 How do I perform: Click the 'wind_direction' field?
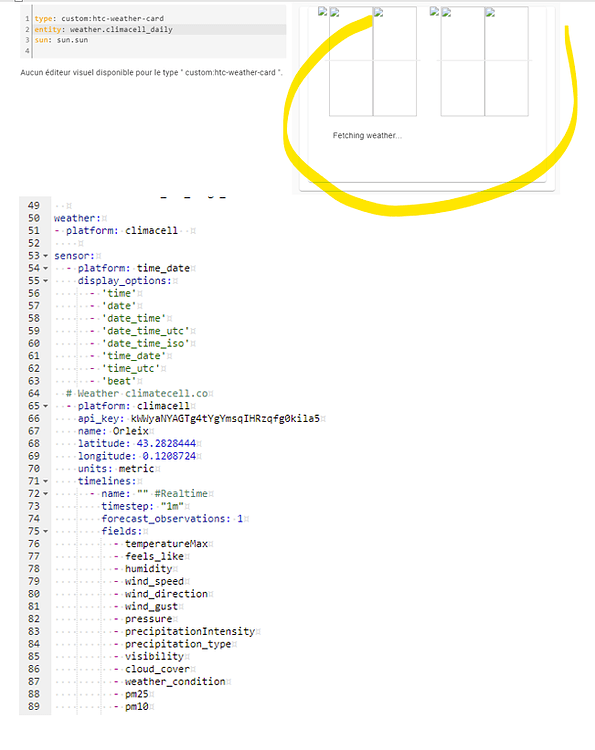(166, 594)
